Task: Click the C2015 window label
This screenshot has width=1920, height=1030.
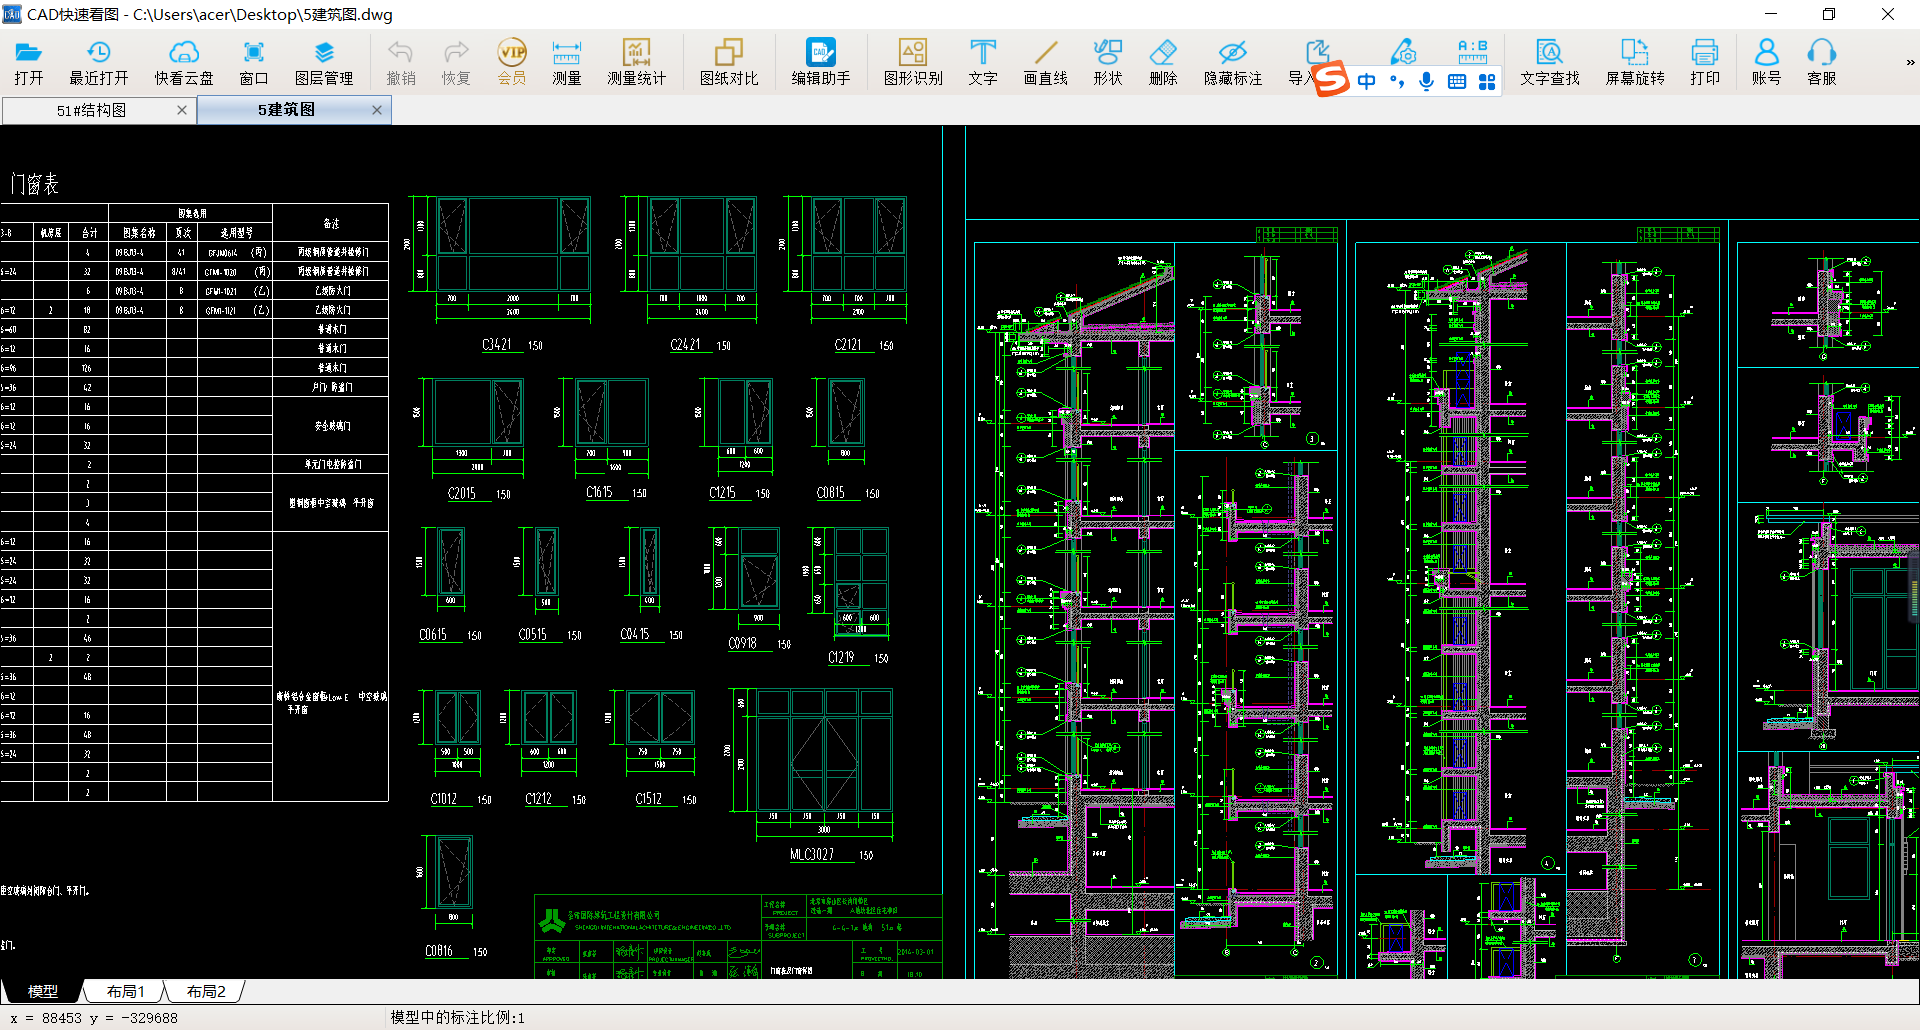Action: (462, 494)
